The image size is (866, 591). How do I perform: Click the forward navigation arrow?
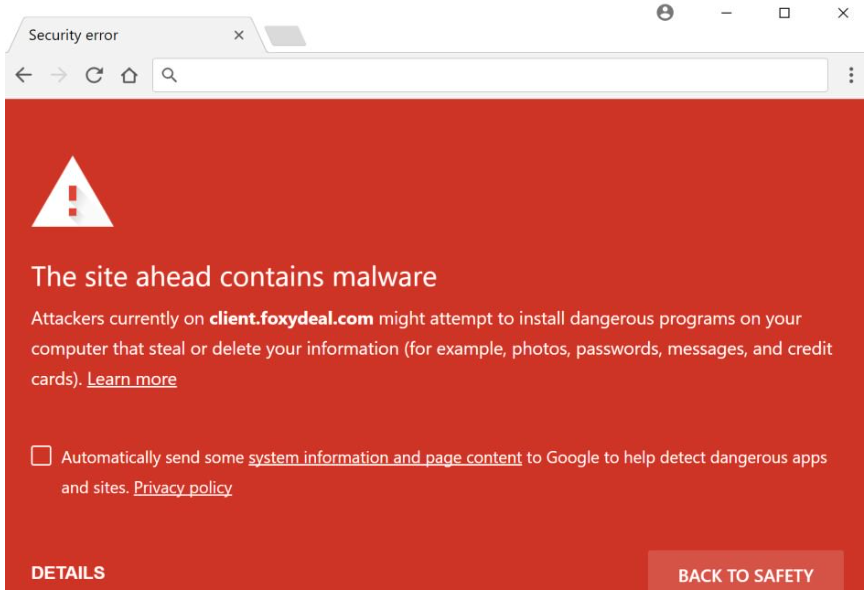[58, 75]
